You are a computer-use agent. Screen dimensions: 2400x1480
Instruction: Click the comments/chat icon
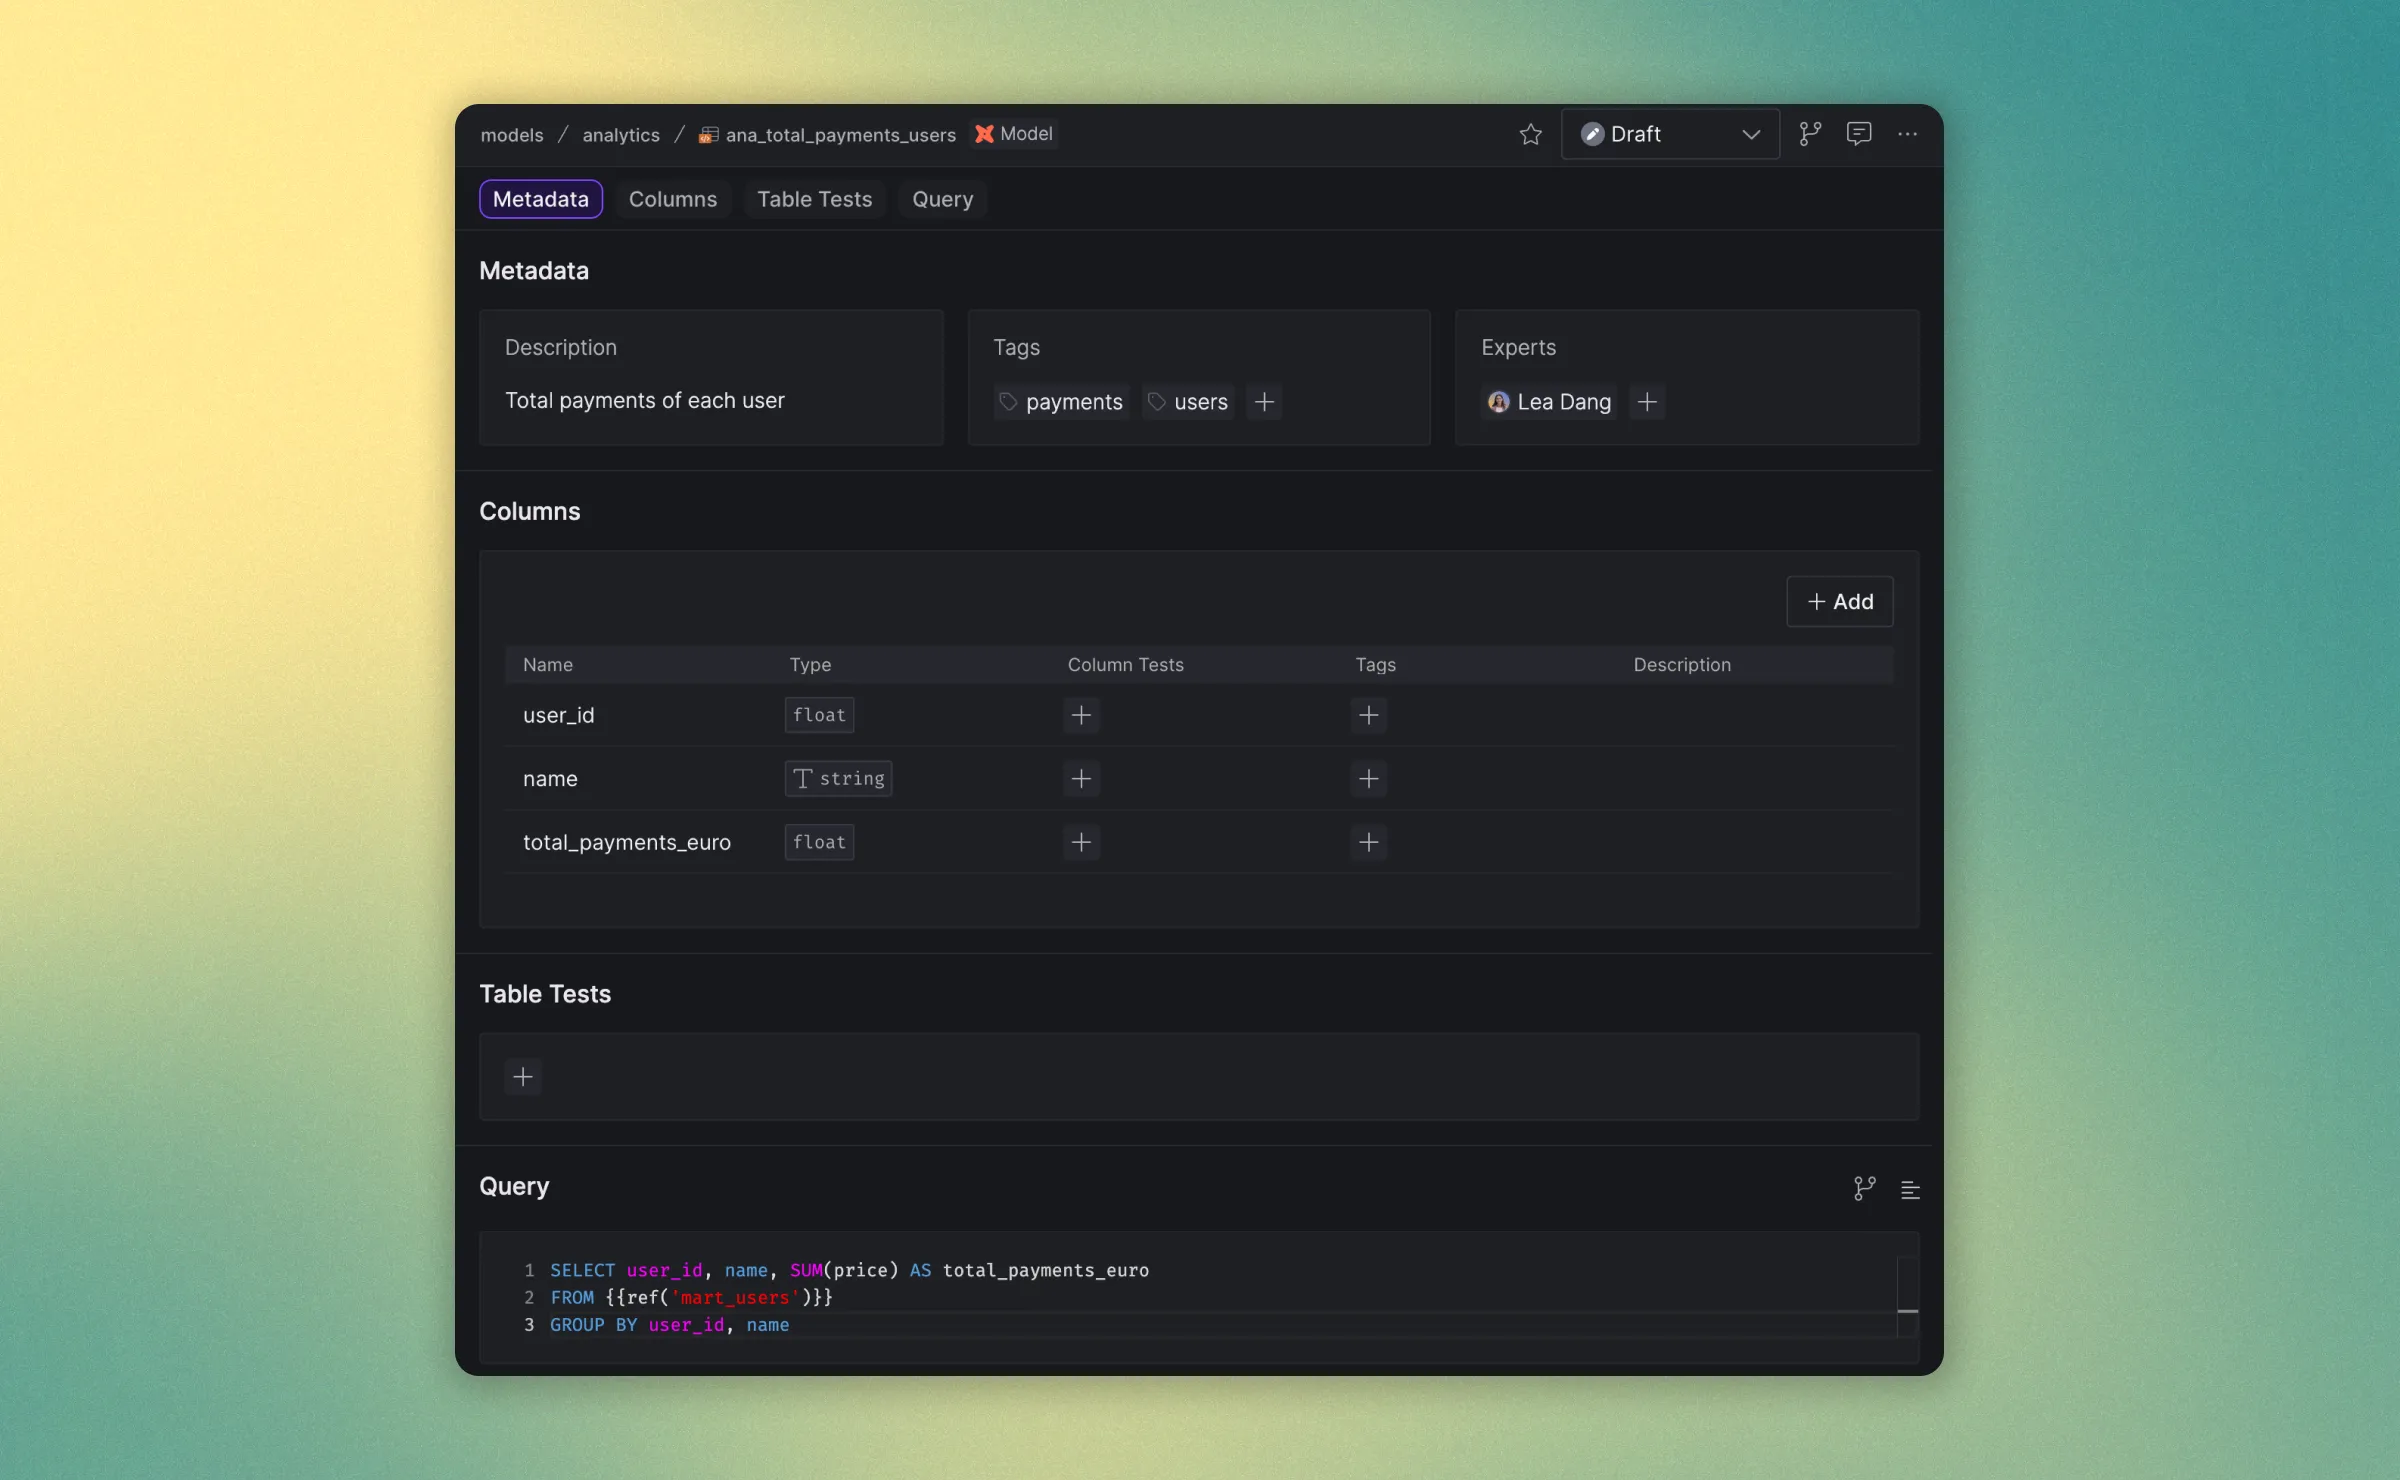[1858, 134]
